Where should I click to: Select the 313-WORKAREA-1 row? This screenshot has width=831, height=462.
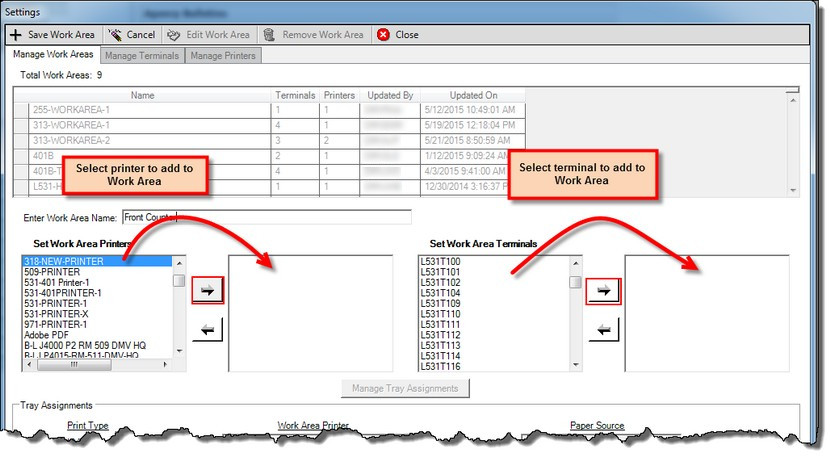(x=269, y=126)
